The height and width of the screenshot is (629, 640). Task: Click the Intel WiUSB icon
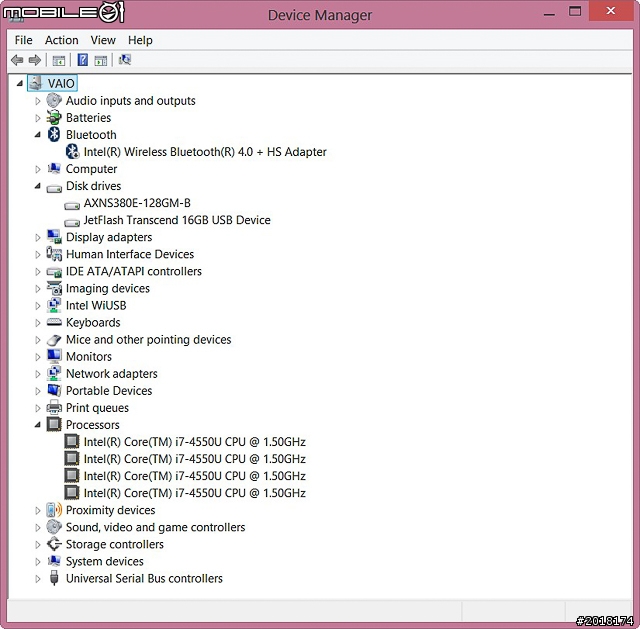(x=54, y=305)
